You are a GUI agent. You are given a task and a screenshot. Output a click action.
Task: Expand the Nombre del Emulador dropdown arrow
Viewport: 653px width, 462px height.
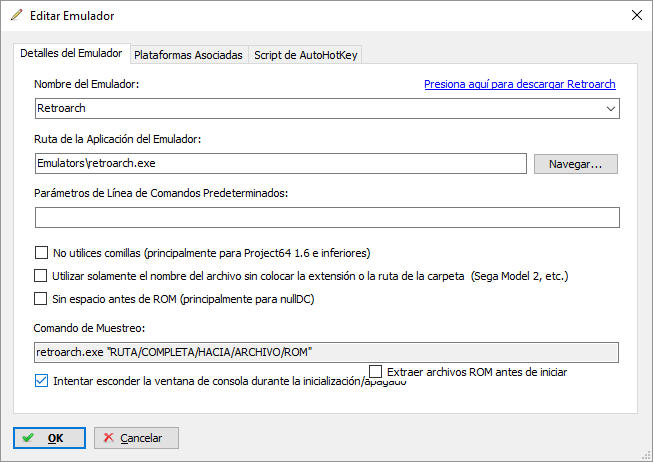[611, 109]
